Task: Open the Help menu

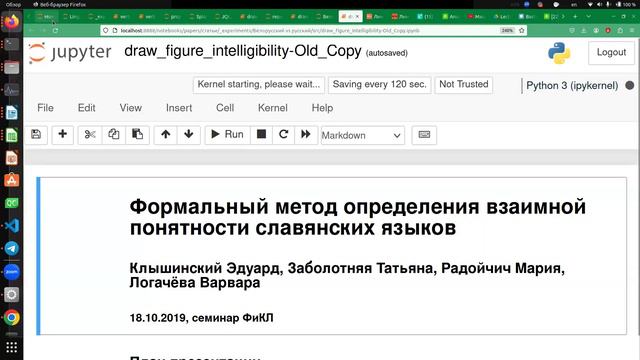Action: tap(322, 108)
